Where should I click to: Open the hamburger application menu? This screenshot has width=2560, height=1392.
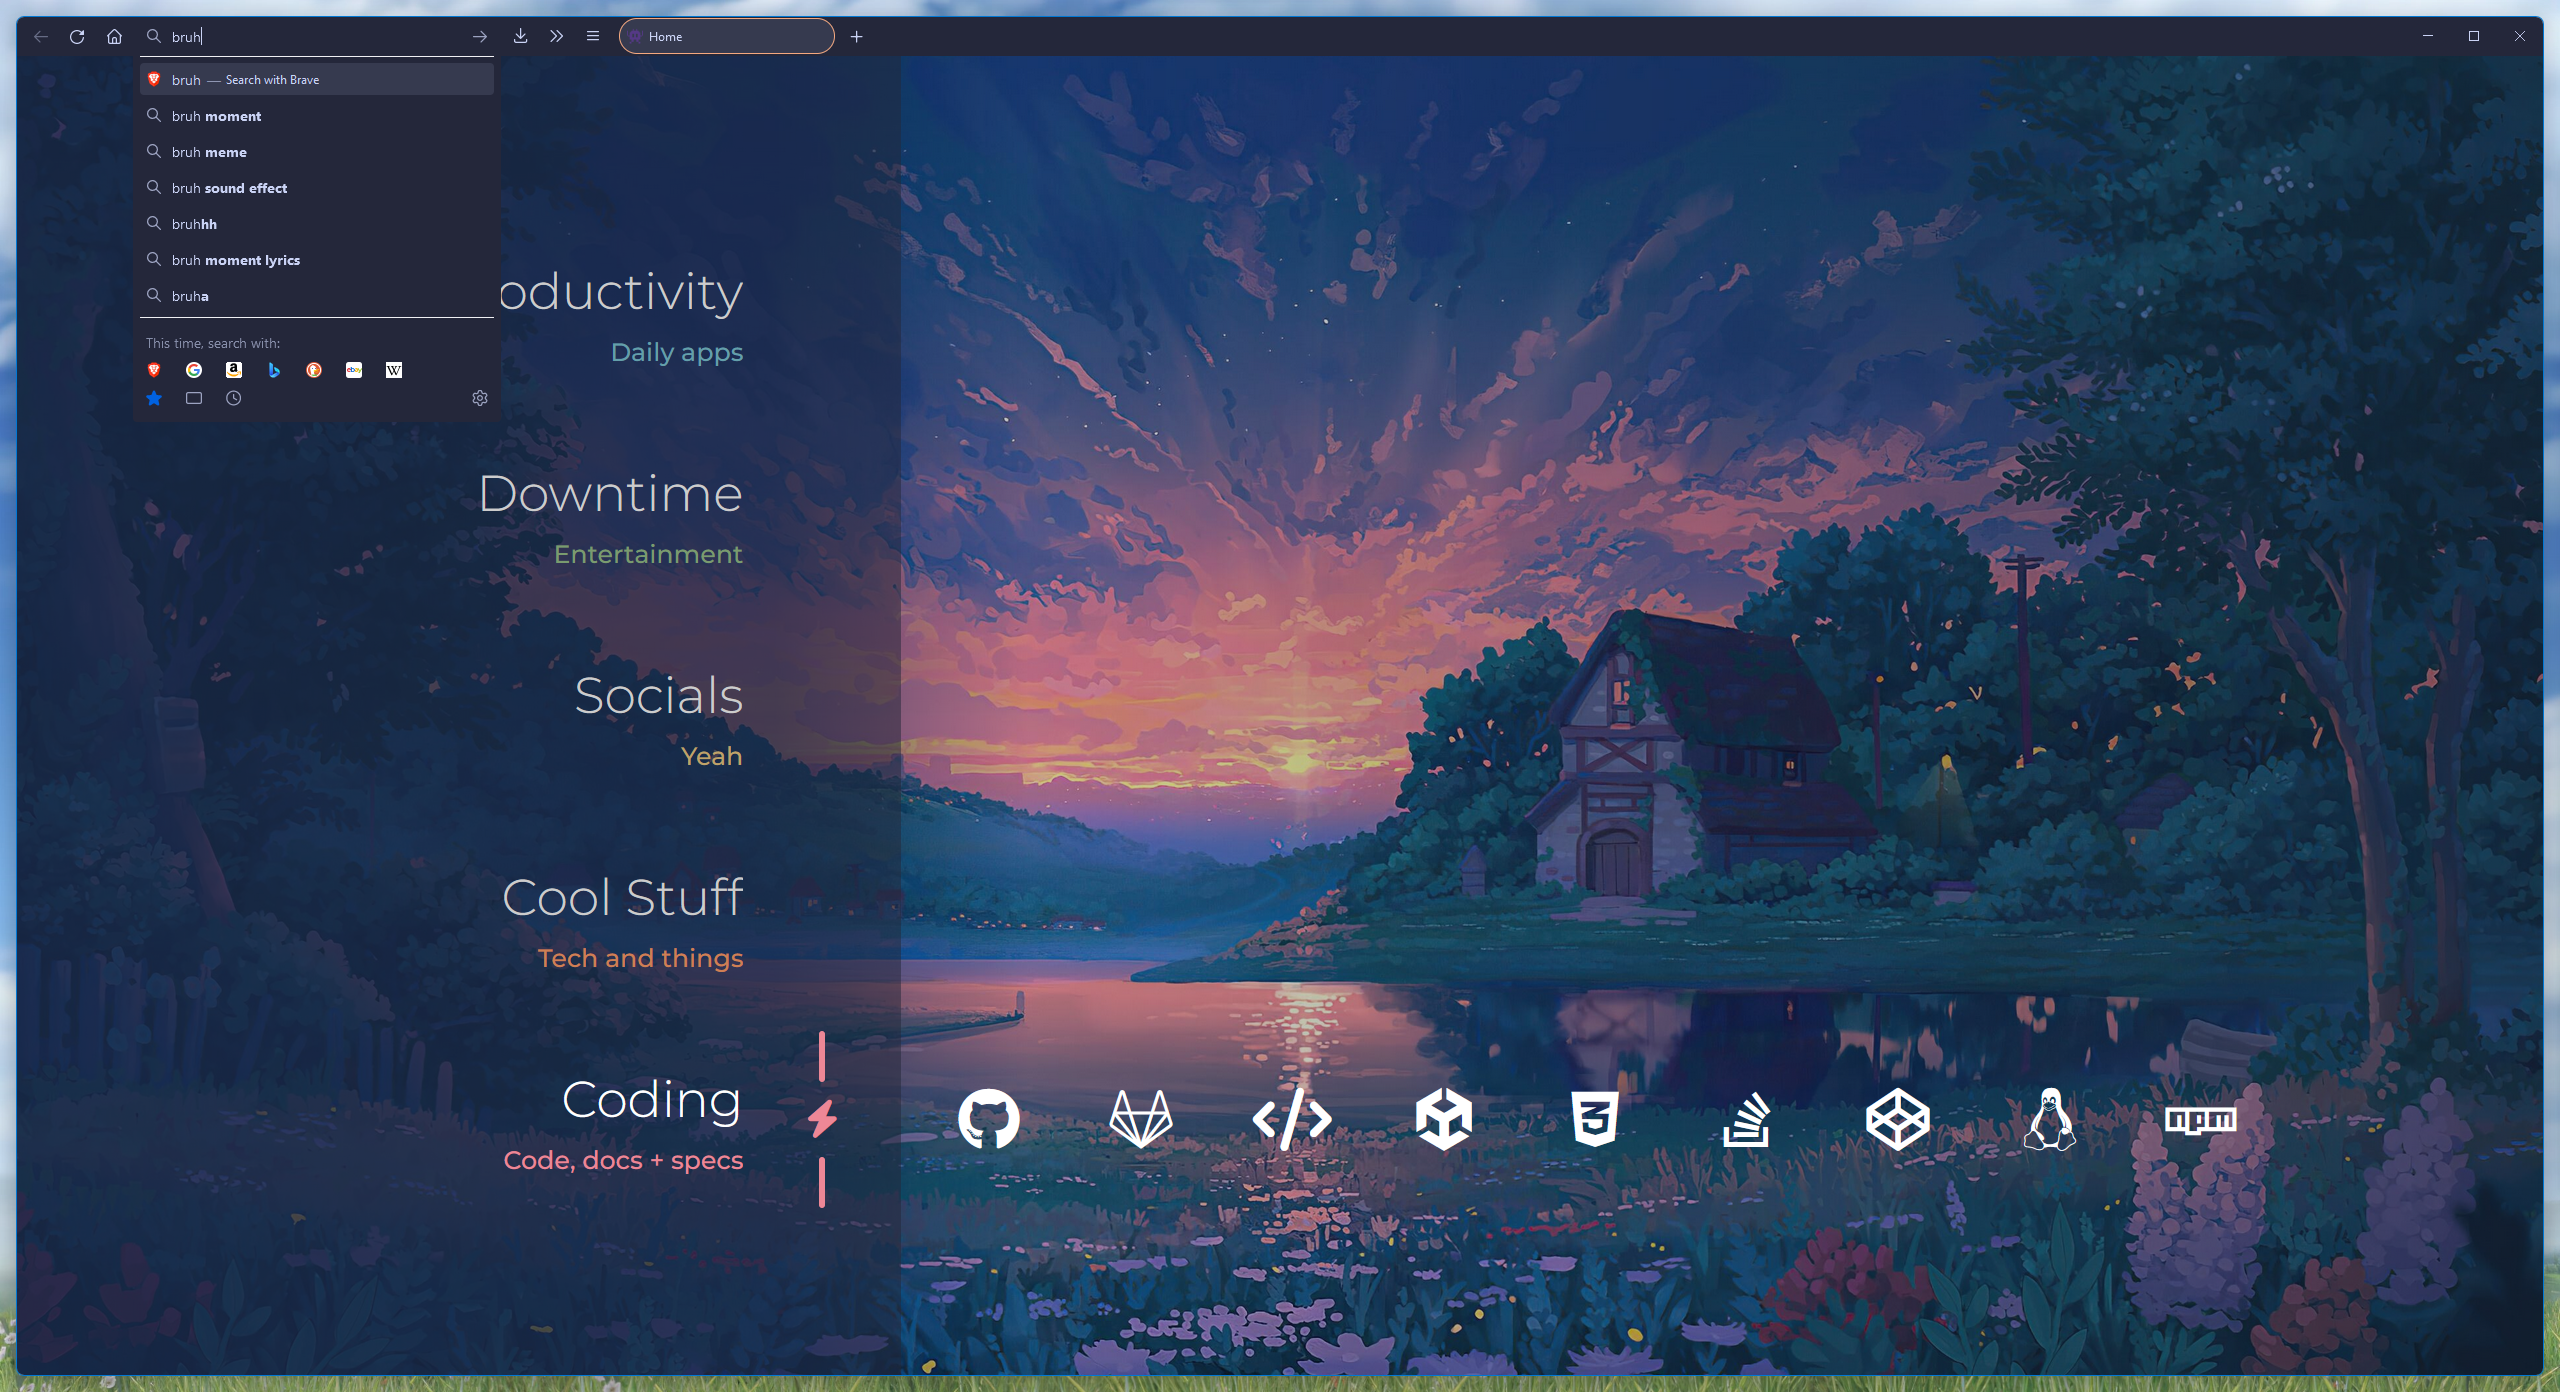[x=593, y=36]
